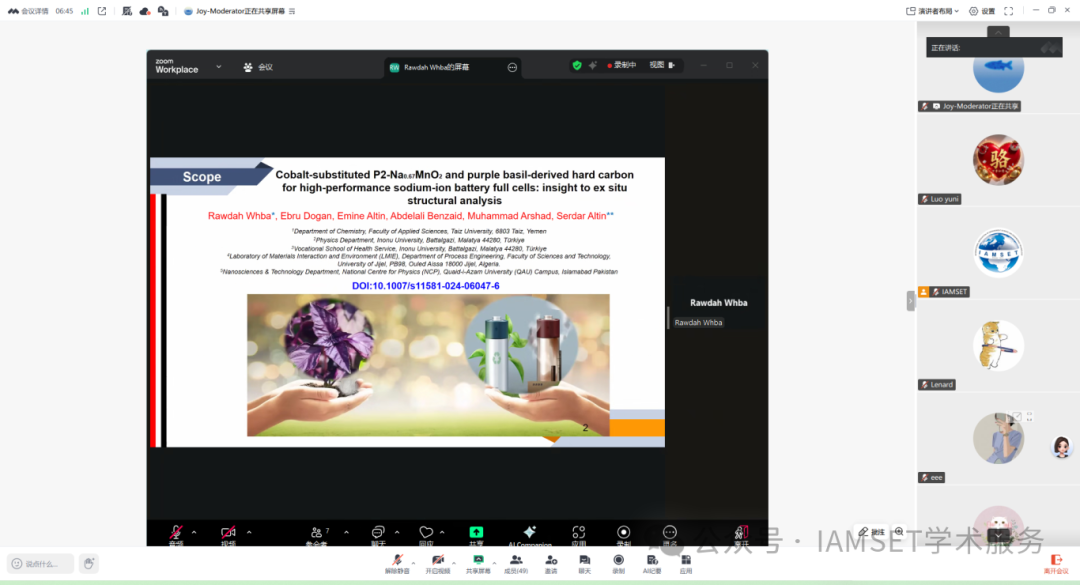Click the invite icon (邀请)
This screenshot has width=1080, height=585.
(x=551, y=562)
